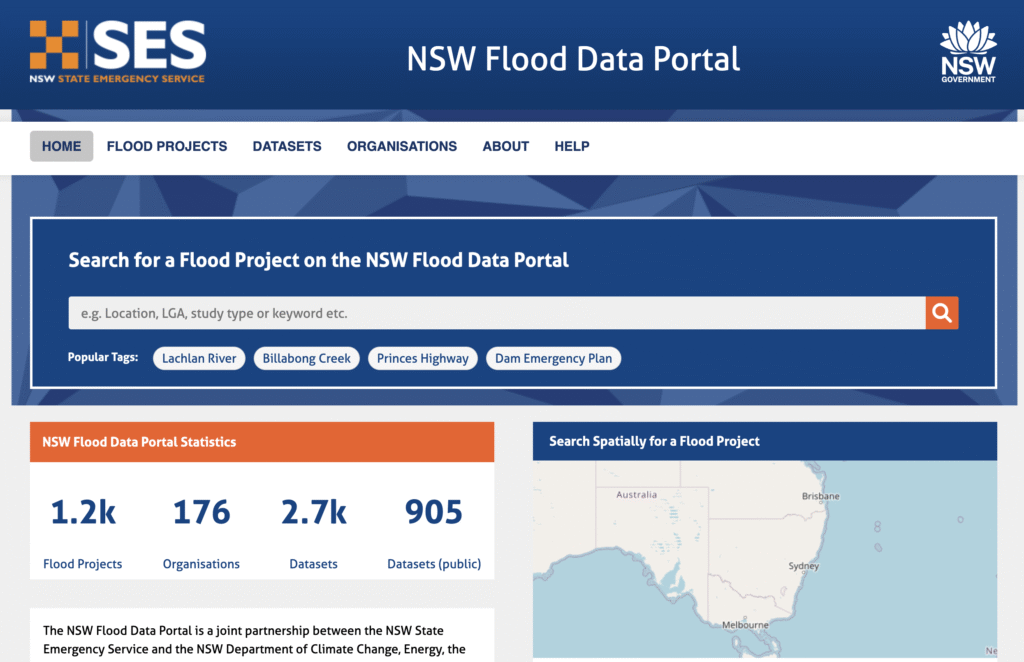Open the Help menu item
This screenshot has height=662, width=1024.
pyautogui.click(x=572, y=146)
